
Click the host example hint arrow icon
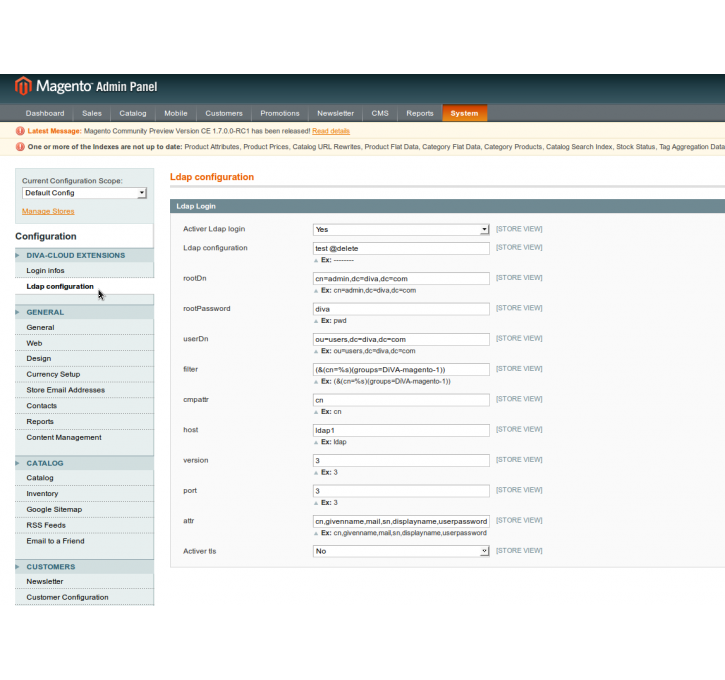pos(316,442)
